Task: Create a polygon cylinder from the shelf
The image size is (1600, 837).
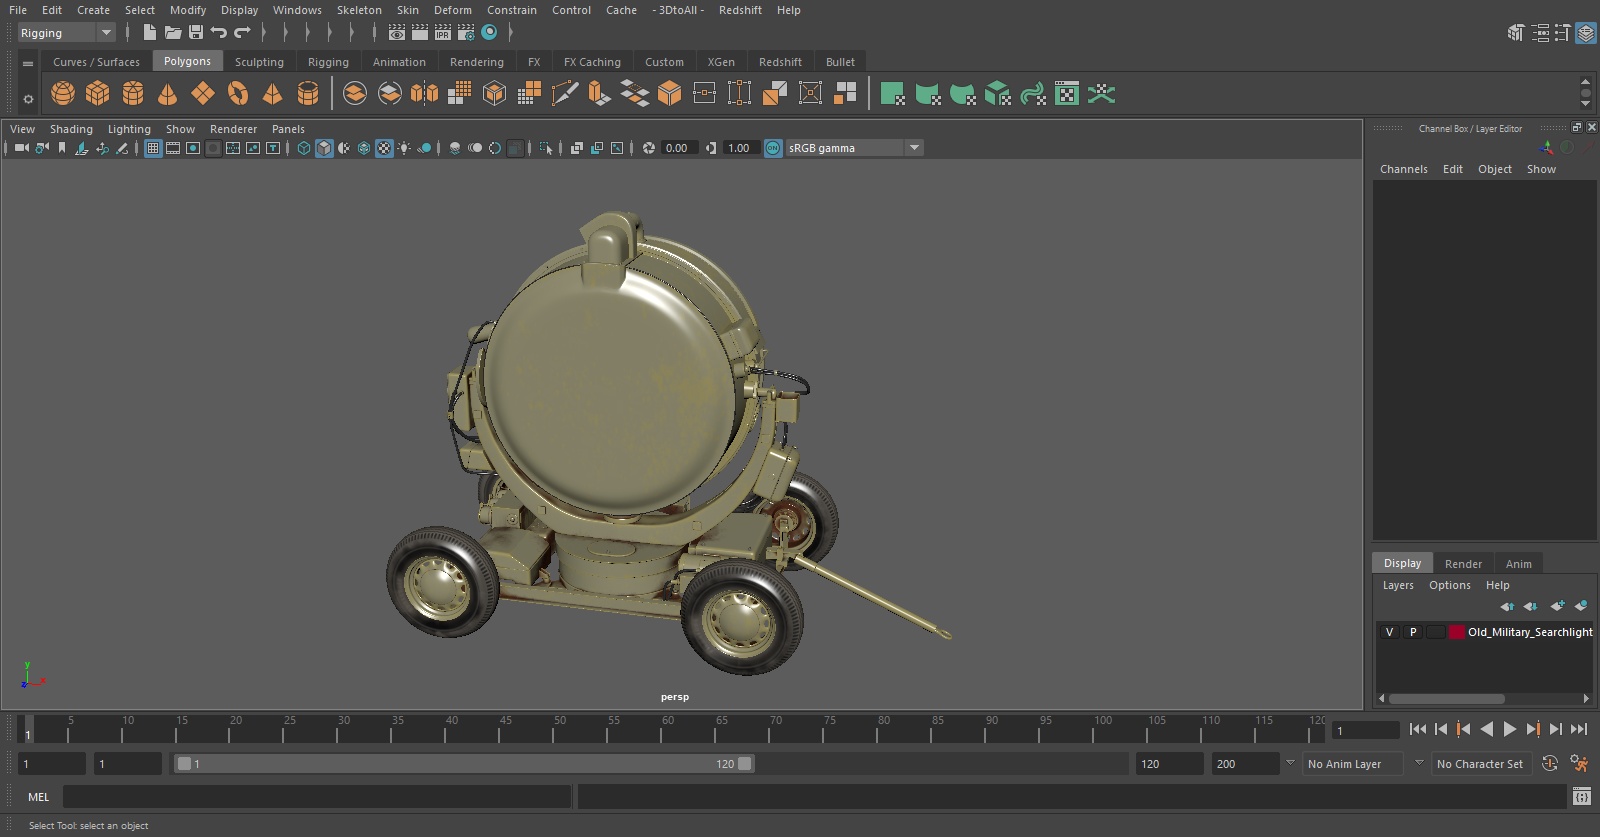Action: pyautogui.click(x=133, y=94)
